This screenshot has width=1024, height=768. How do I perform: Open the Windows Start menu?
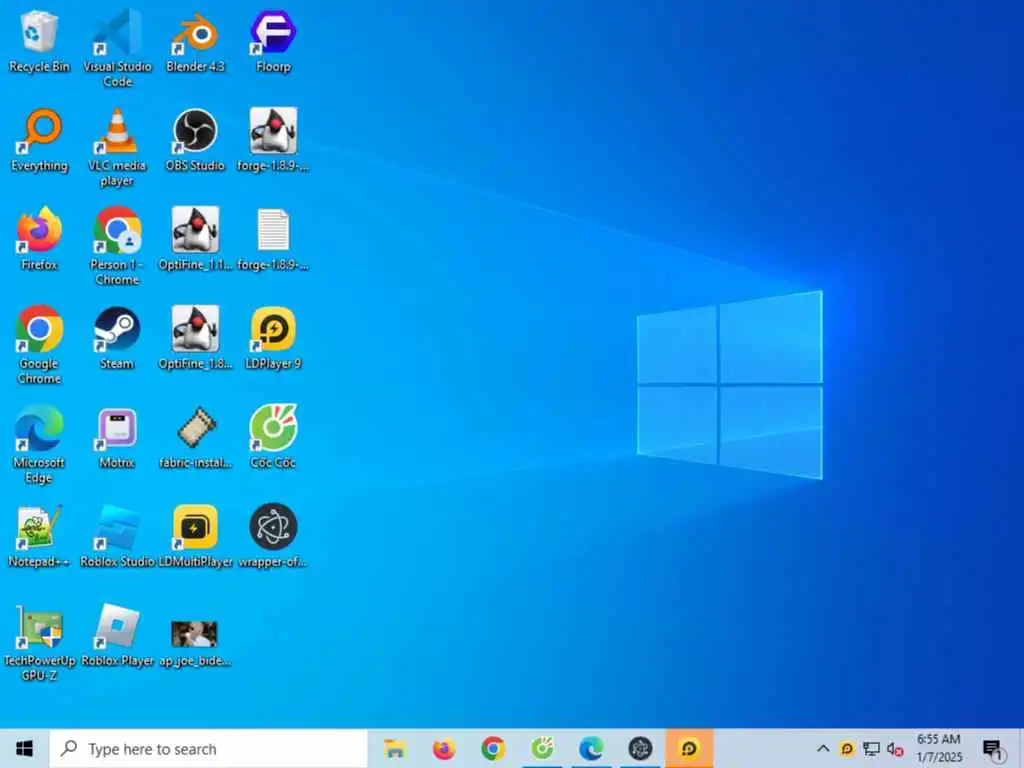[24, 748]
